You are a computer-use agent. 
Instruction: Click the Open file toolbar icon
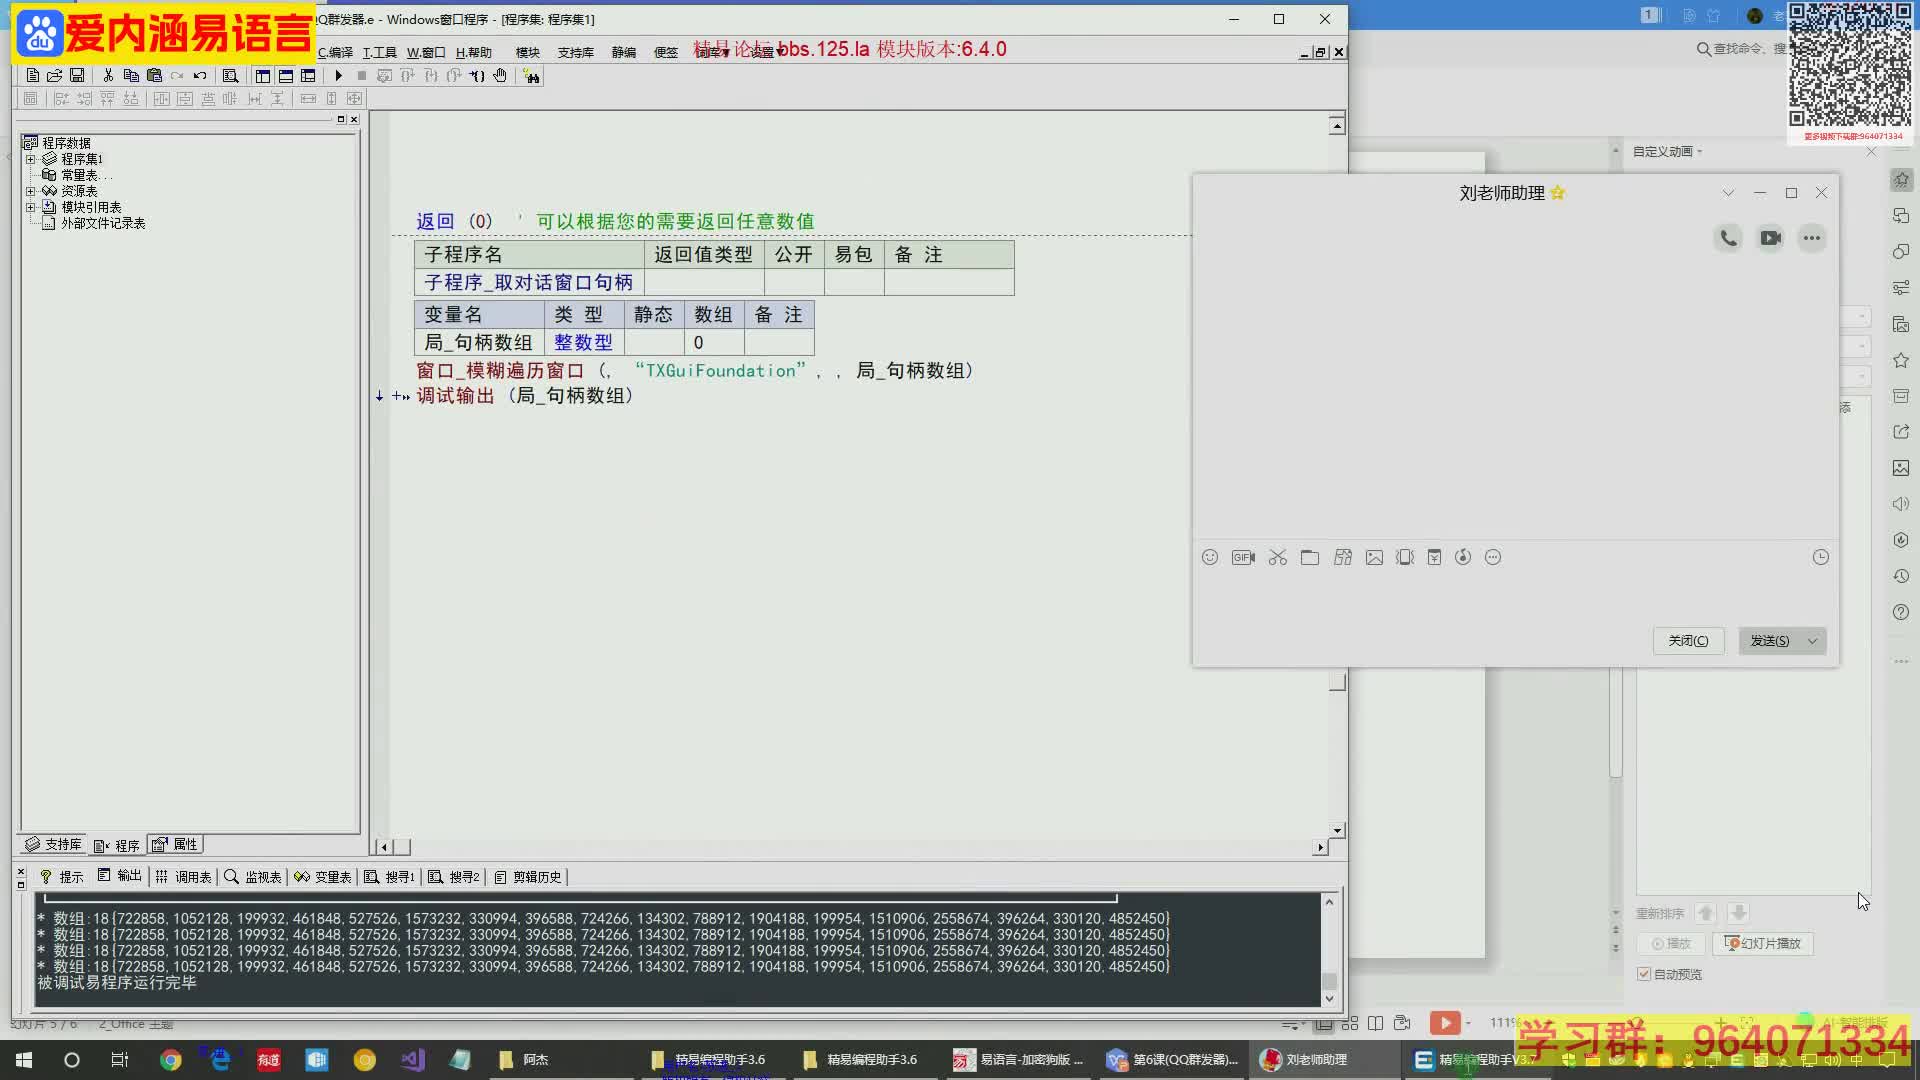coord(55,76)
